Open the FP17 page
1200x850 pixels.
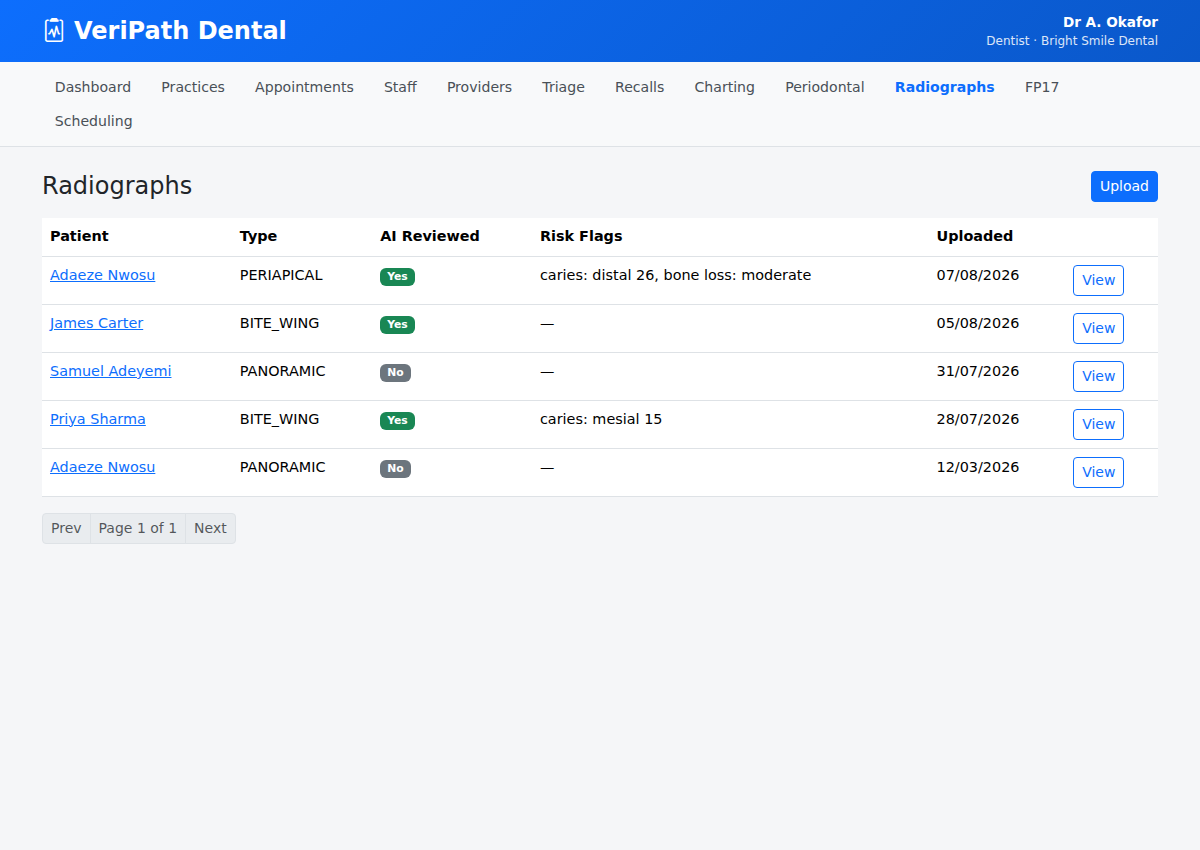pyautogui.click(x=1041, y=87)
